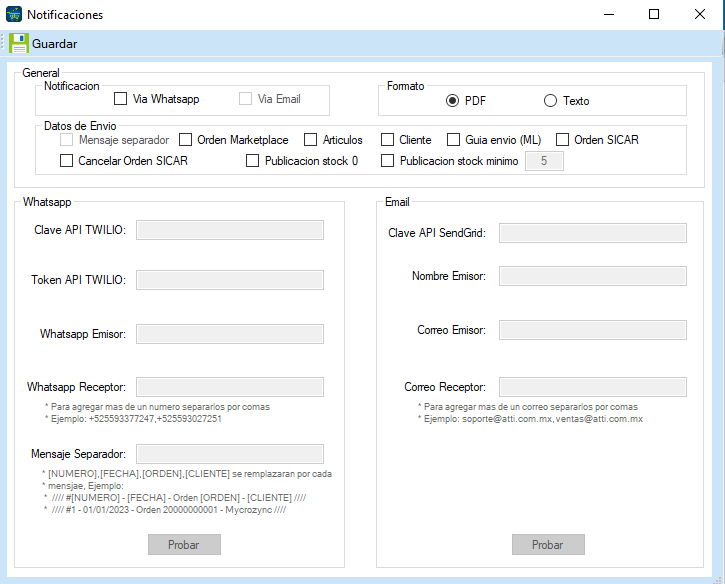Enable the Via Whatsapp checkbox
The width and height of the screenshot is (725, 584).
120,99
